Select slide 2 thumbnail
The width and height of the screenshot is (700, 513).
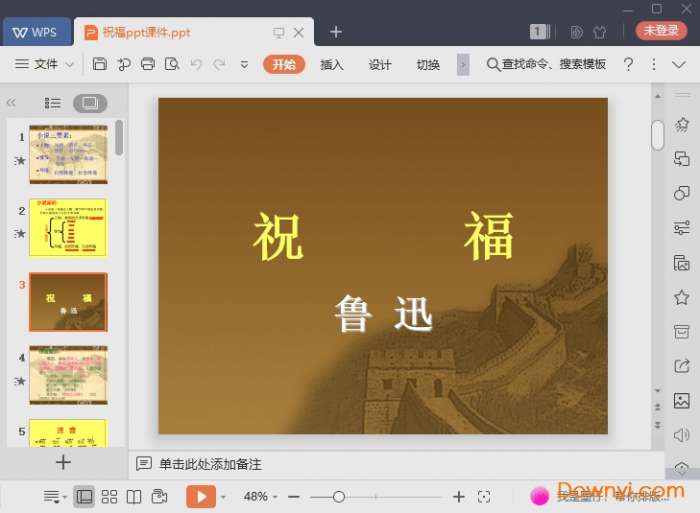click(68, 228)
